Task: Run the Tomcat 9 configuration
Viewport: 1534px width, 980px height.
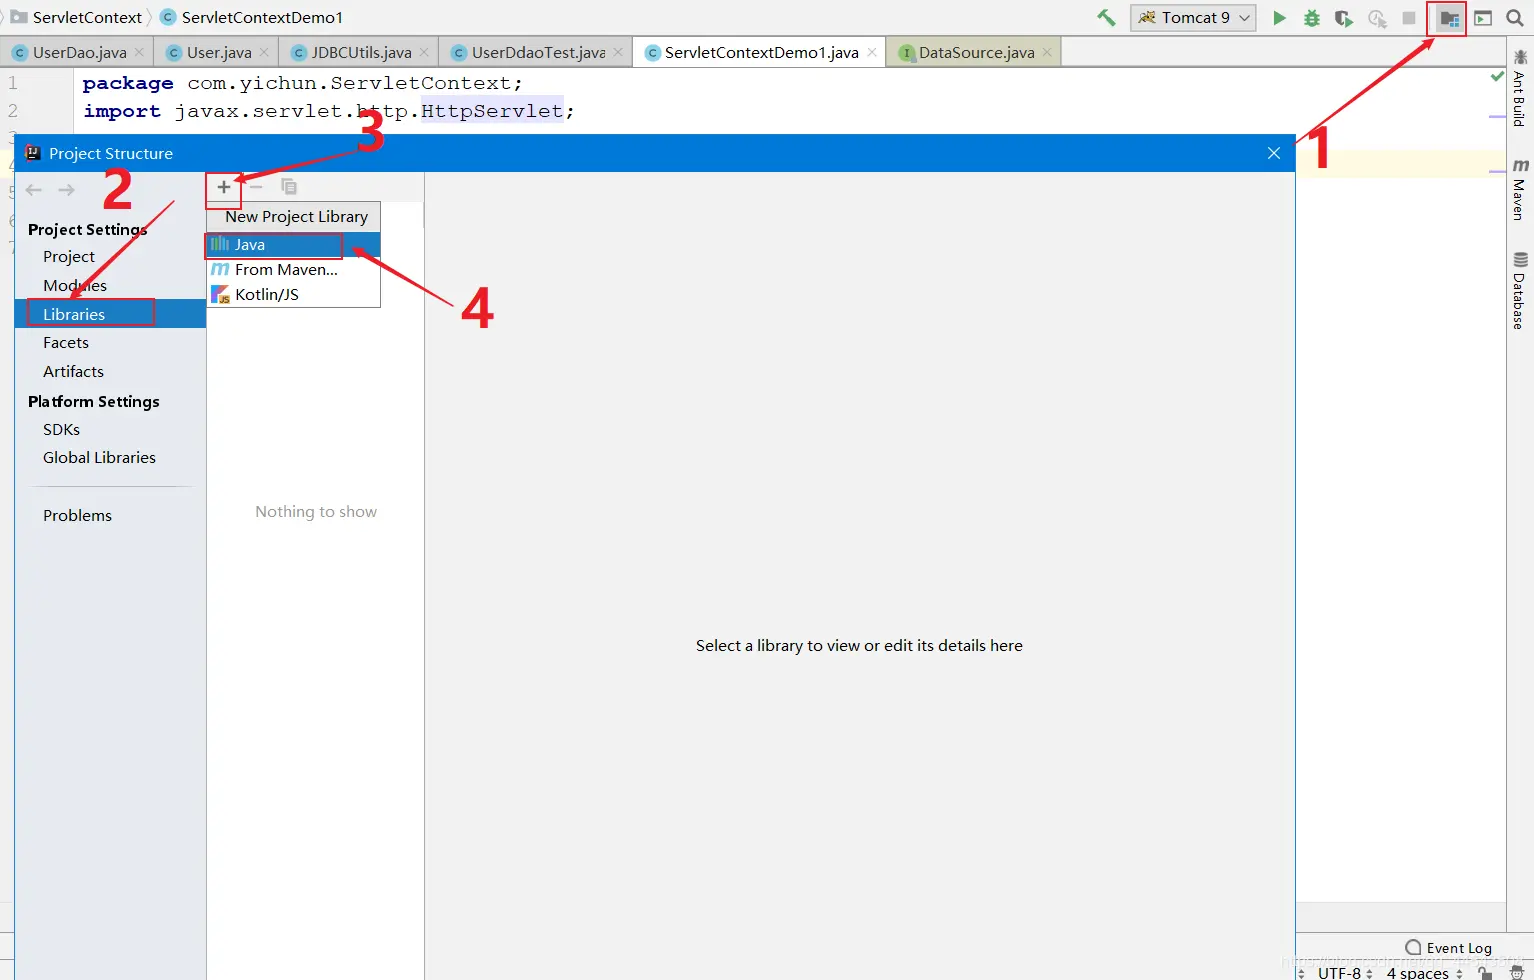Action: pos(1279,17)
